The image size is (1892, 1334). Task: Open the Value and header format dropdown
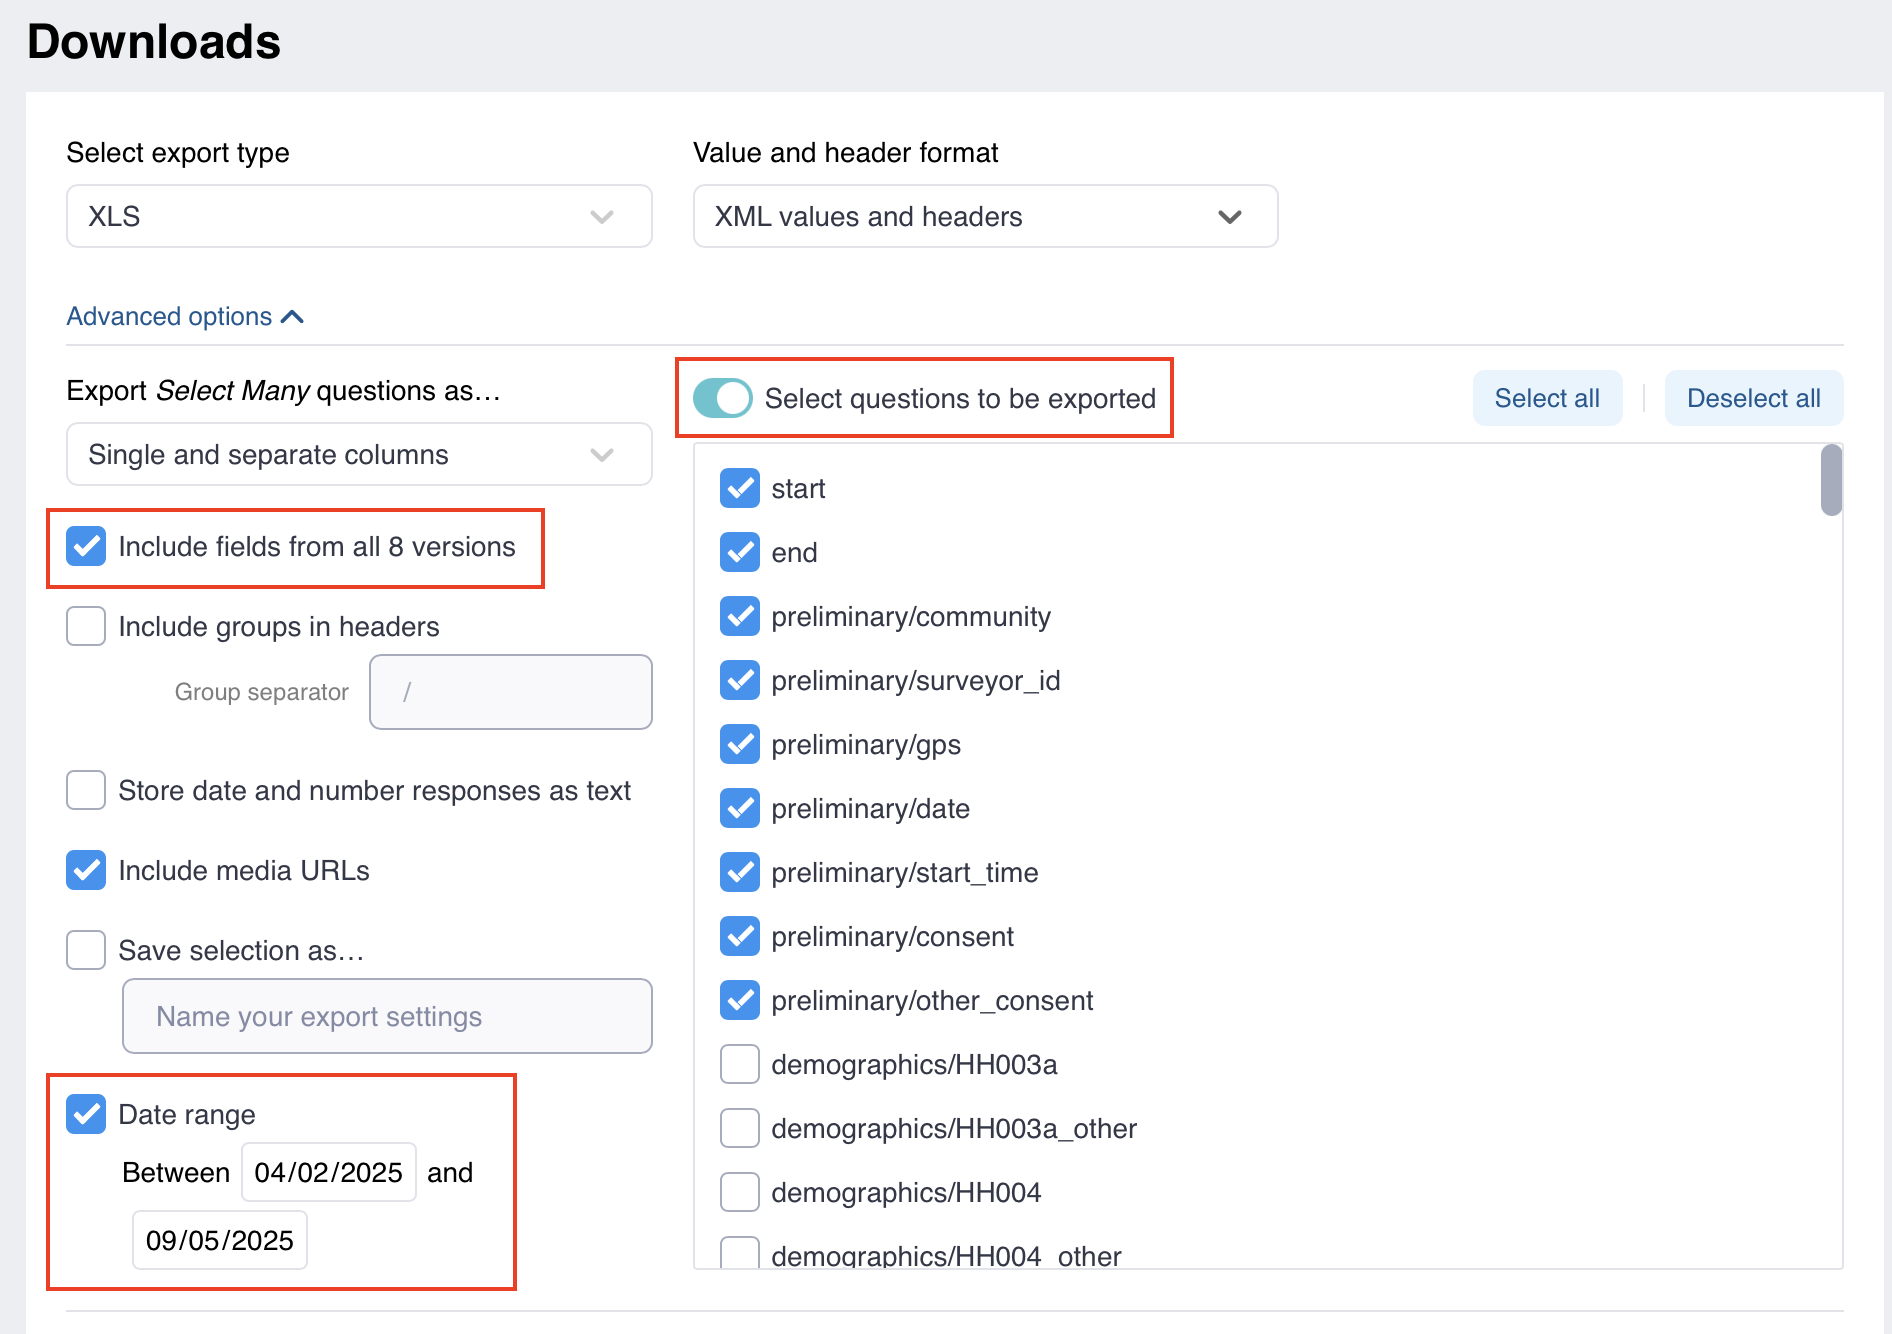point(984,216)
